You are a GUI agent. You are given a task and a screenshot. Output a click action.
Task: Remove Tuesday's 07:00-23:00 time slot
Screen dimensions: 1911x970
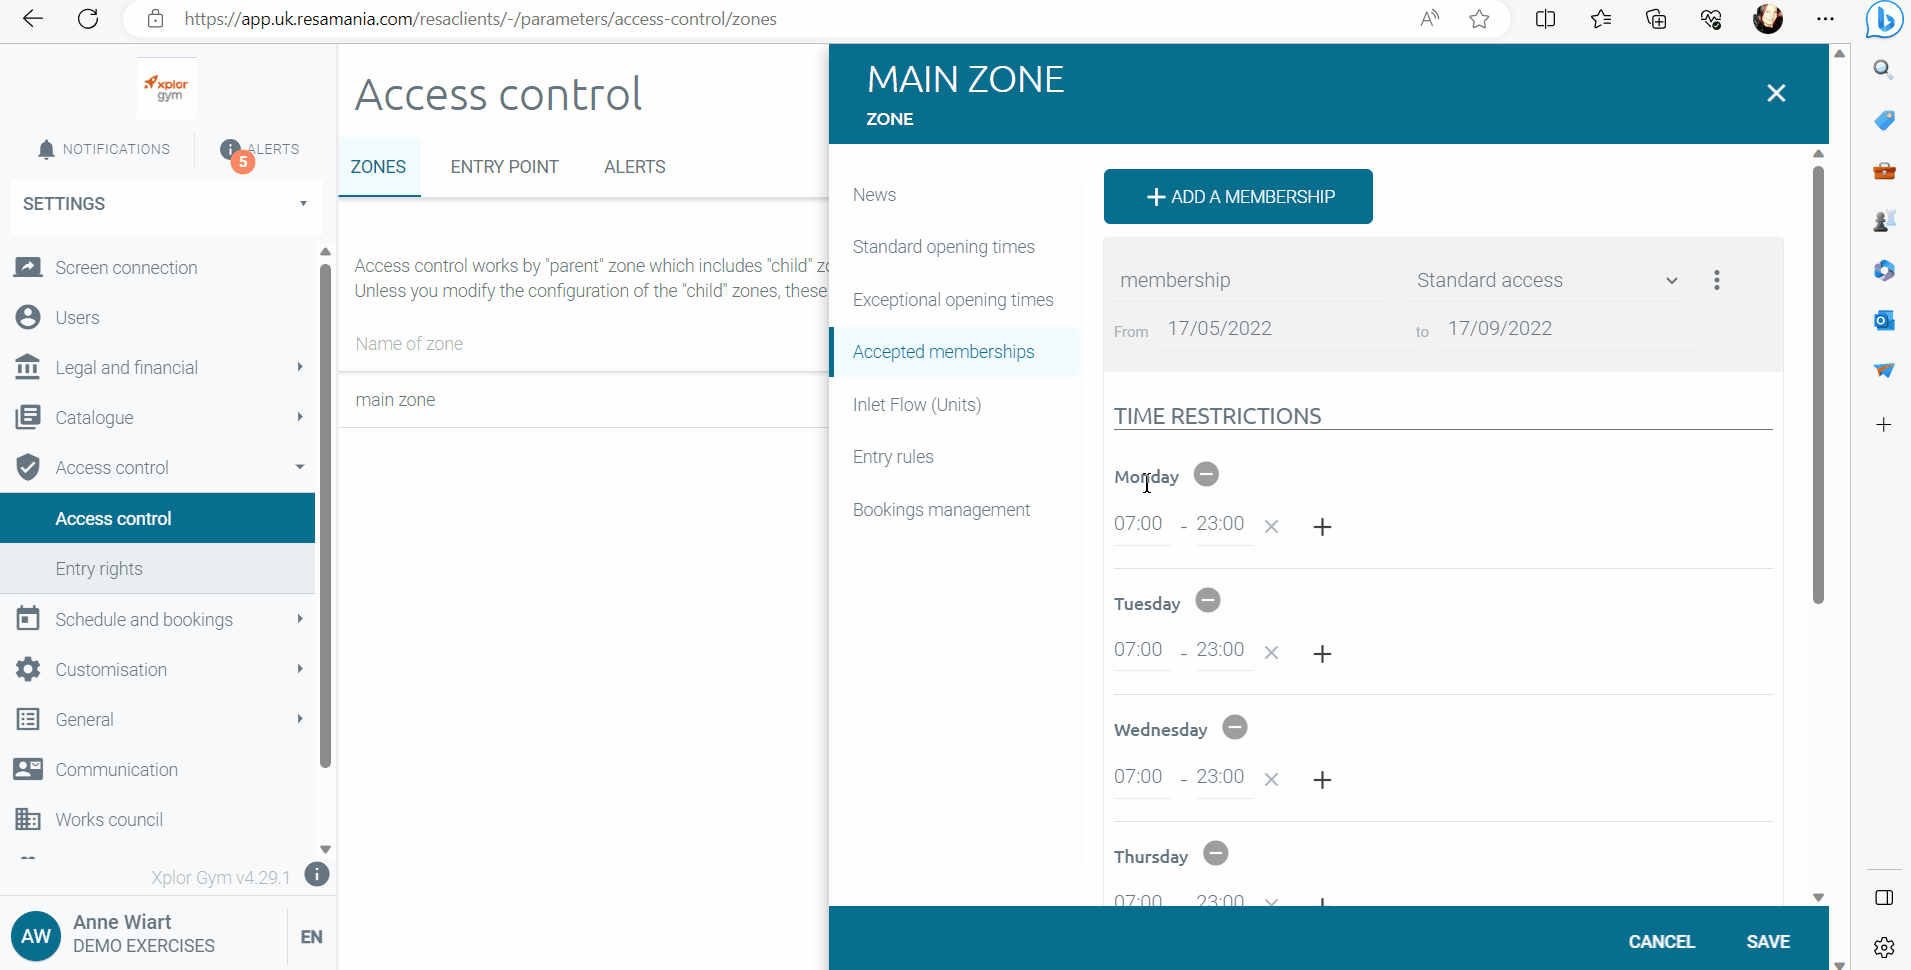coord(1271,653)
